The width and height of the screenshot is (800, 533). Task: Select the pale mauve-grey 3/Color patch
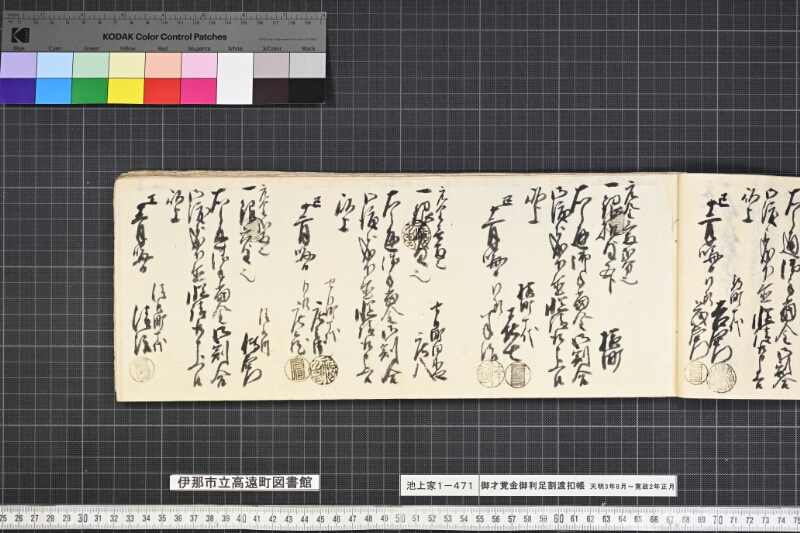tap(271, 65)
